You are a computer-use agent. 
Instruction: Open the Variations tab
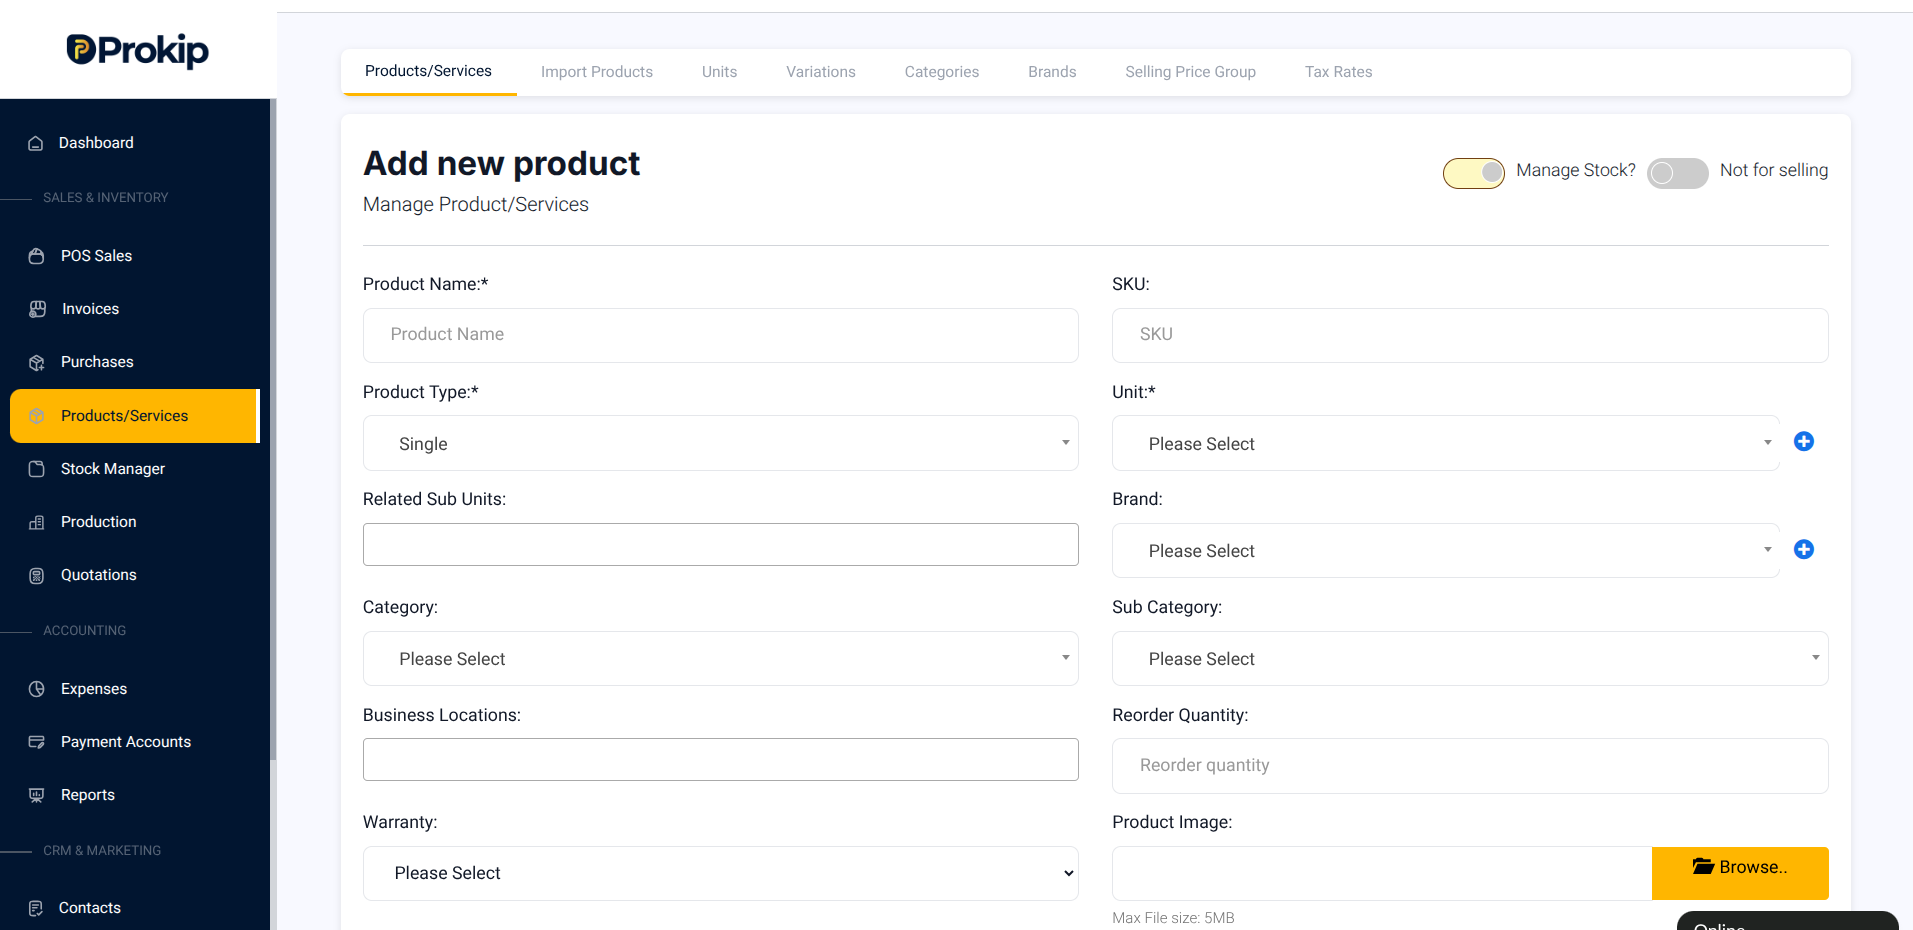click(x=821, y=72)
